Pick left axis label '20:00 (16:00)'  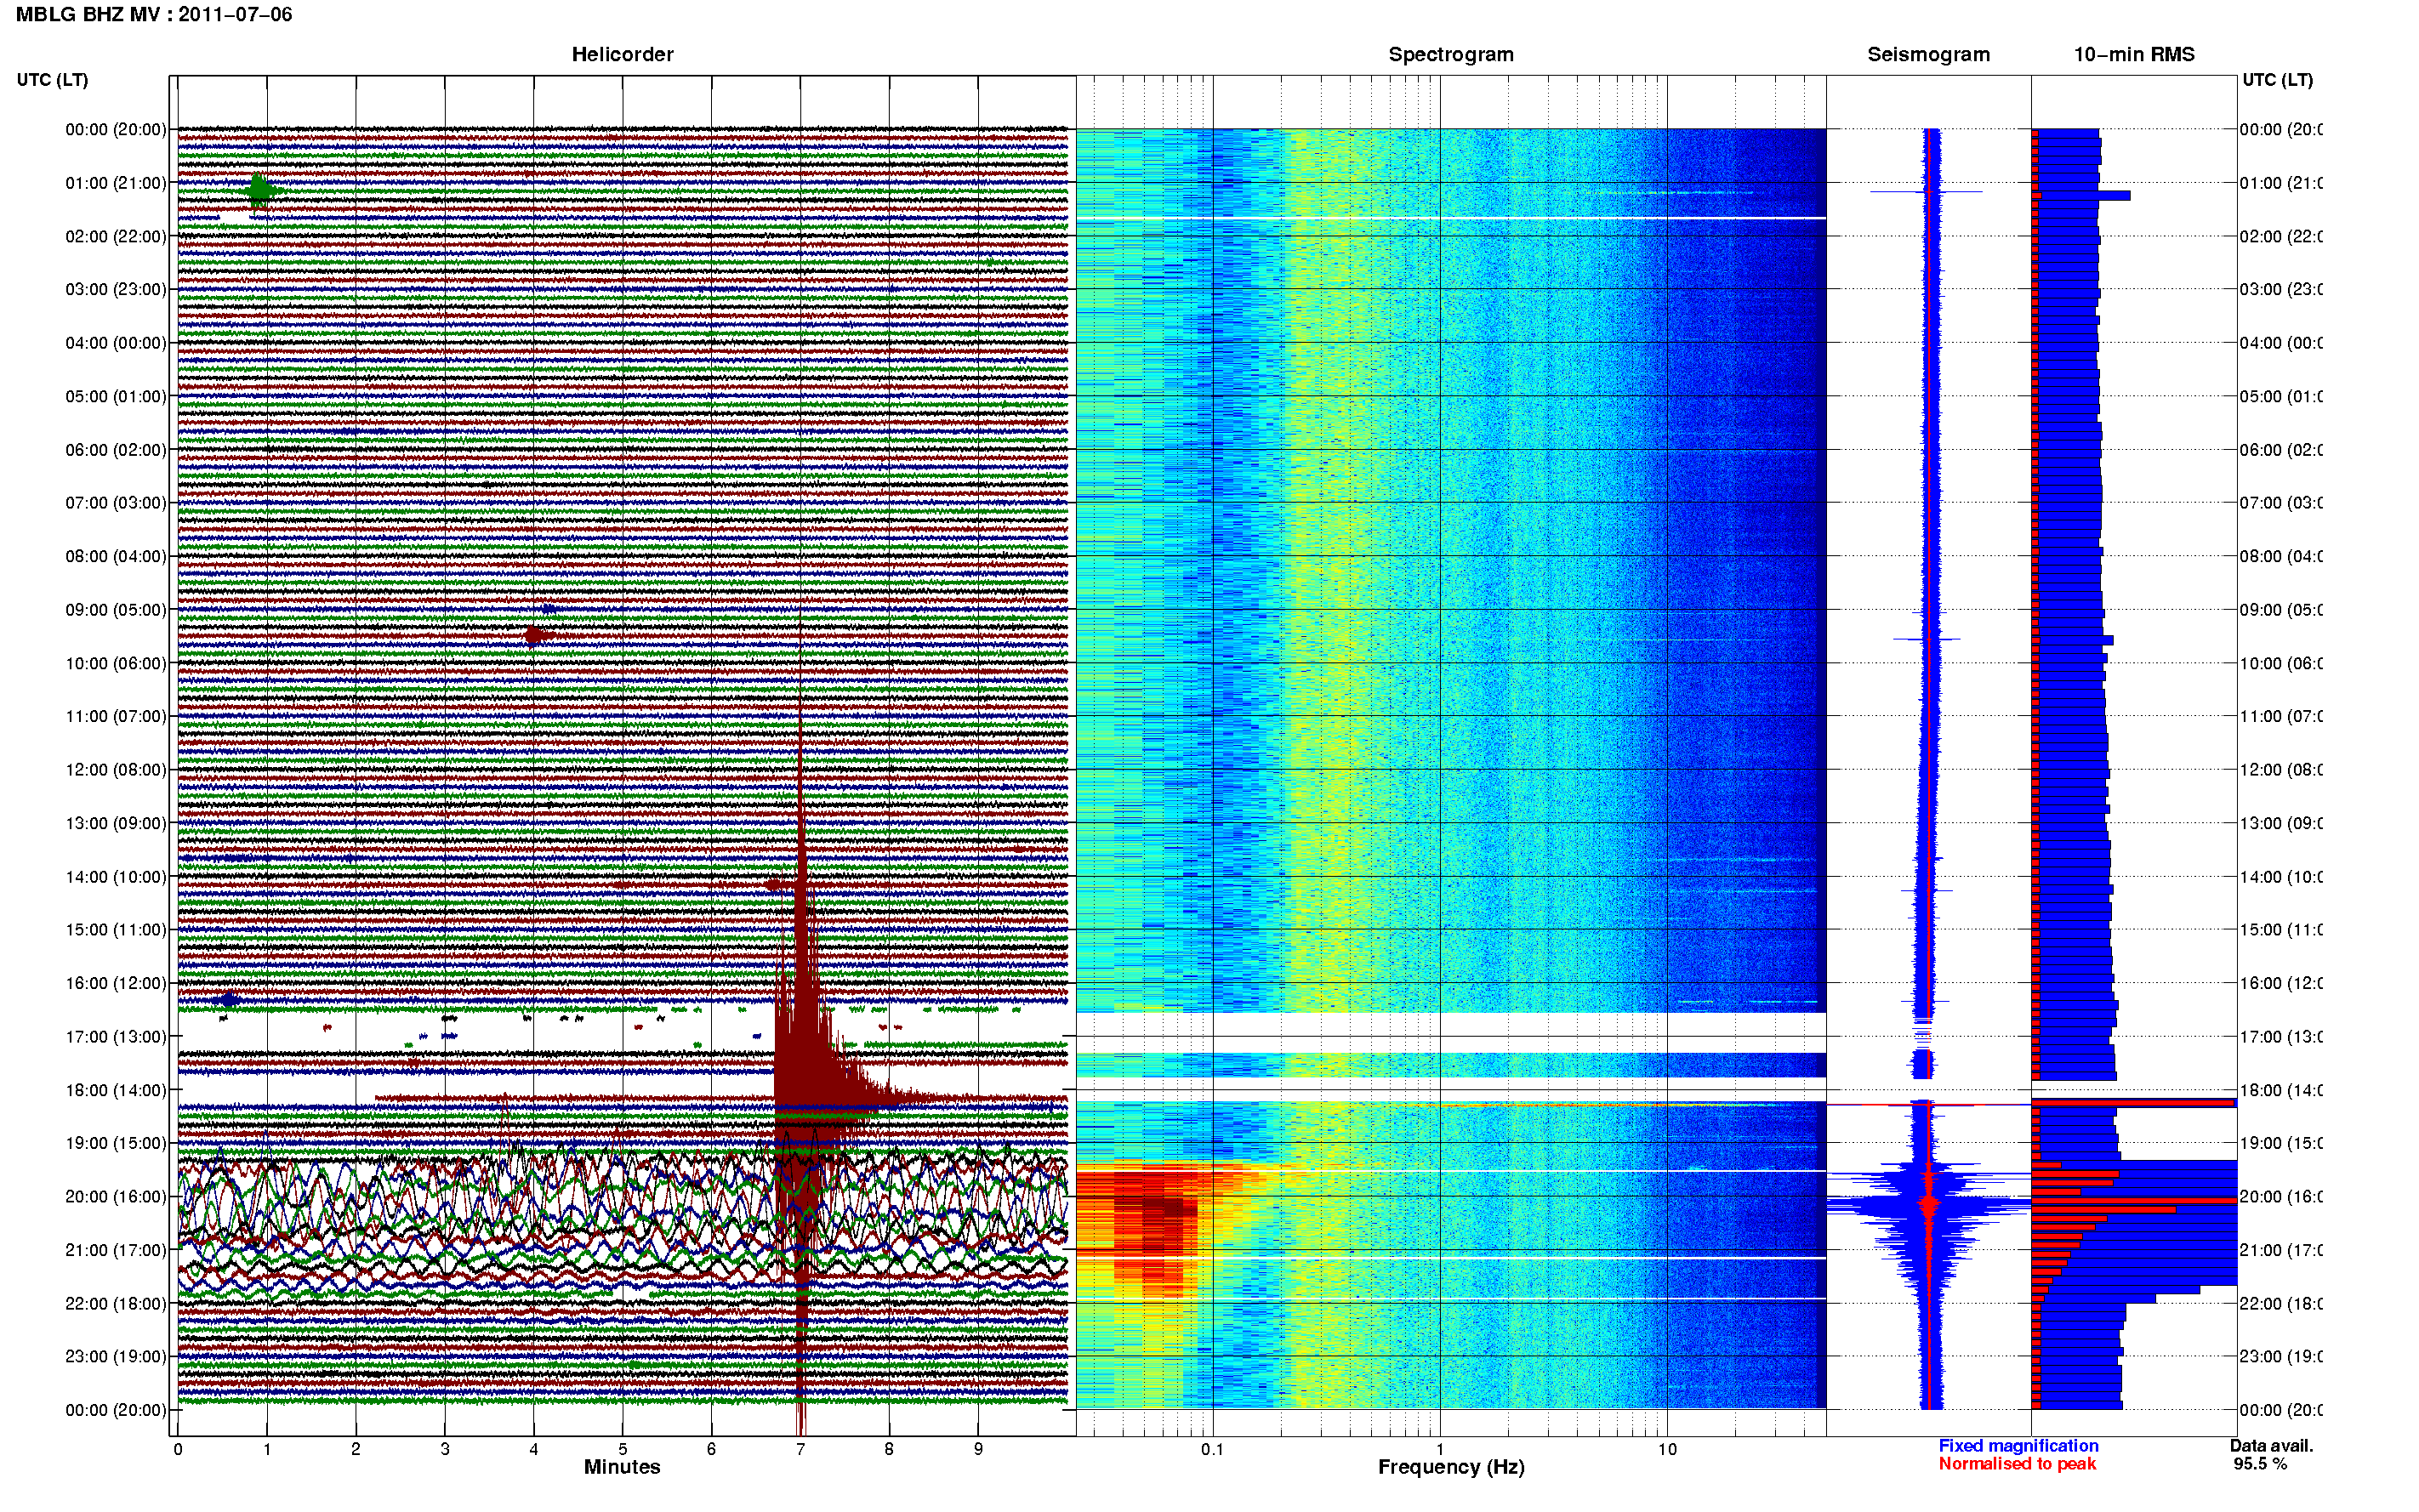(x=116, y=1196)
